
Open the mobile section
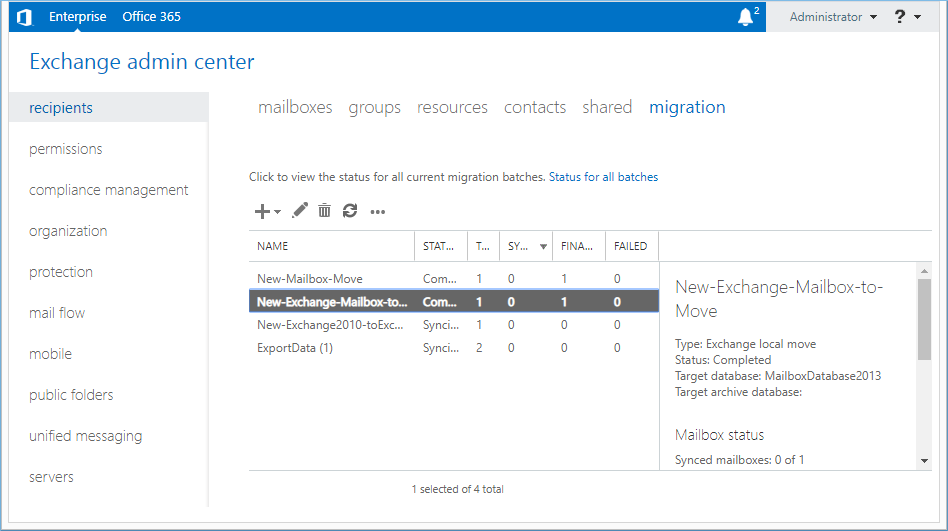click(50, 354)
